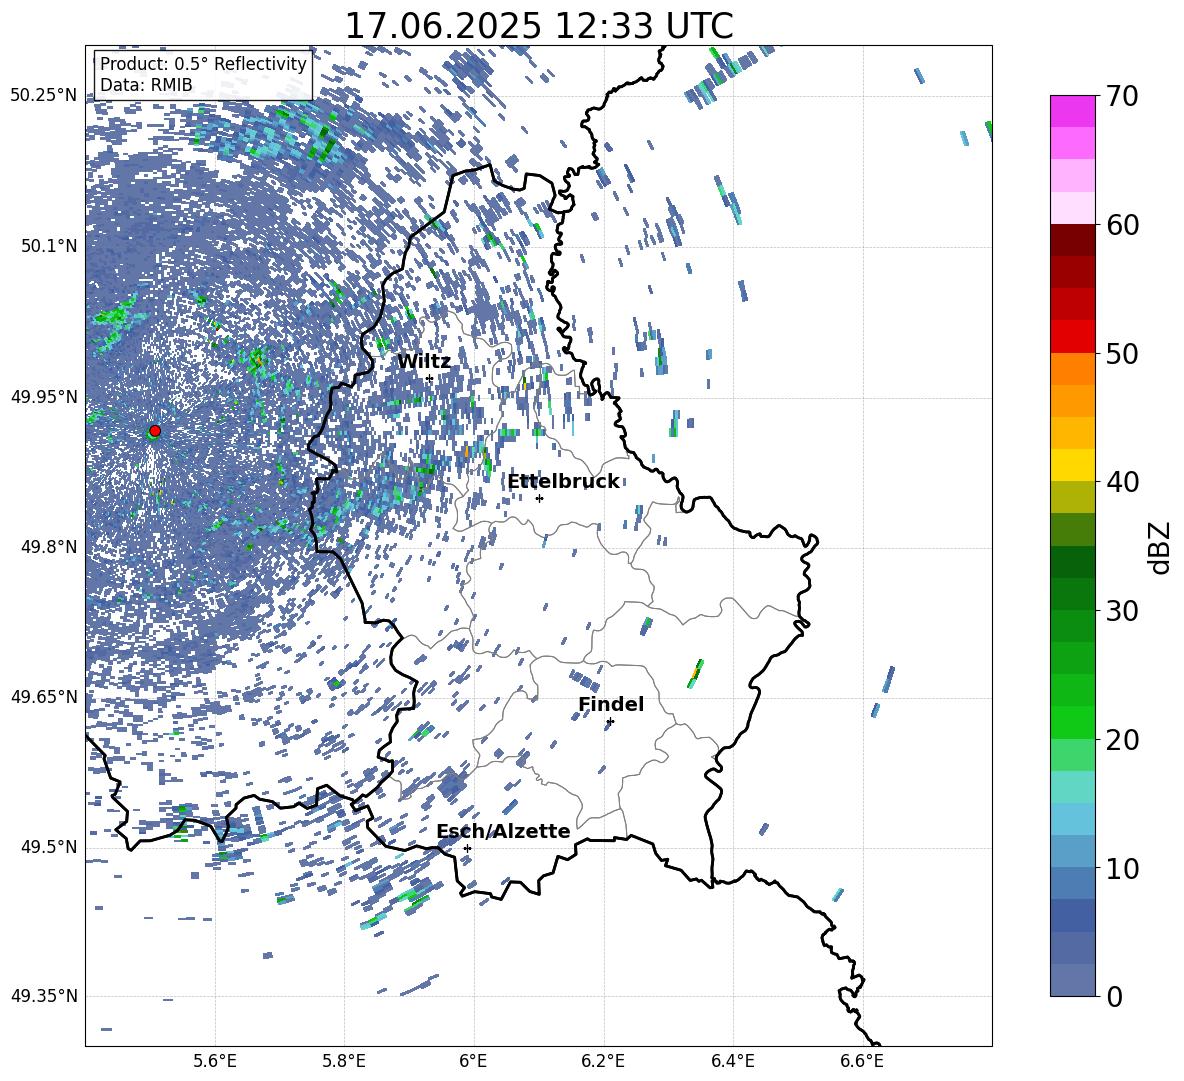This screenshot has width=1184, height=1081.
Task: Click the title 17.06.2025 12:33 UTC
Action: [539, 26]
